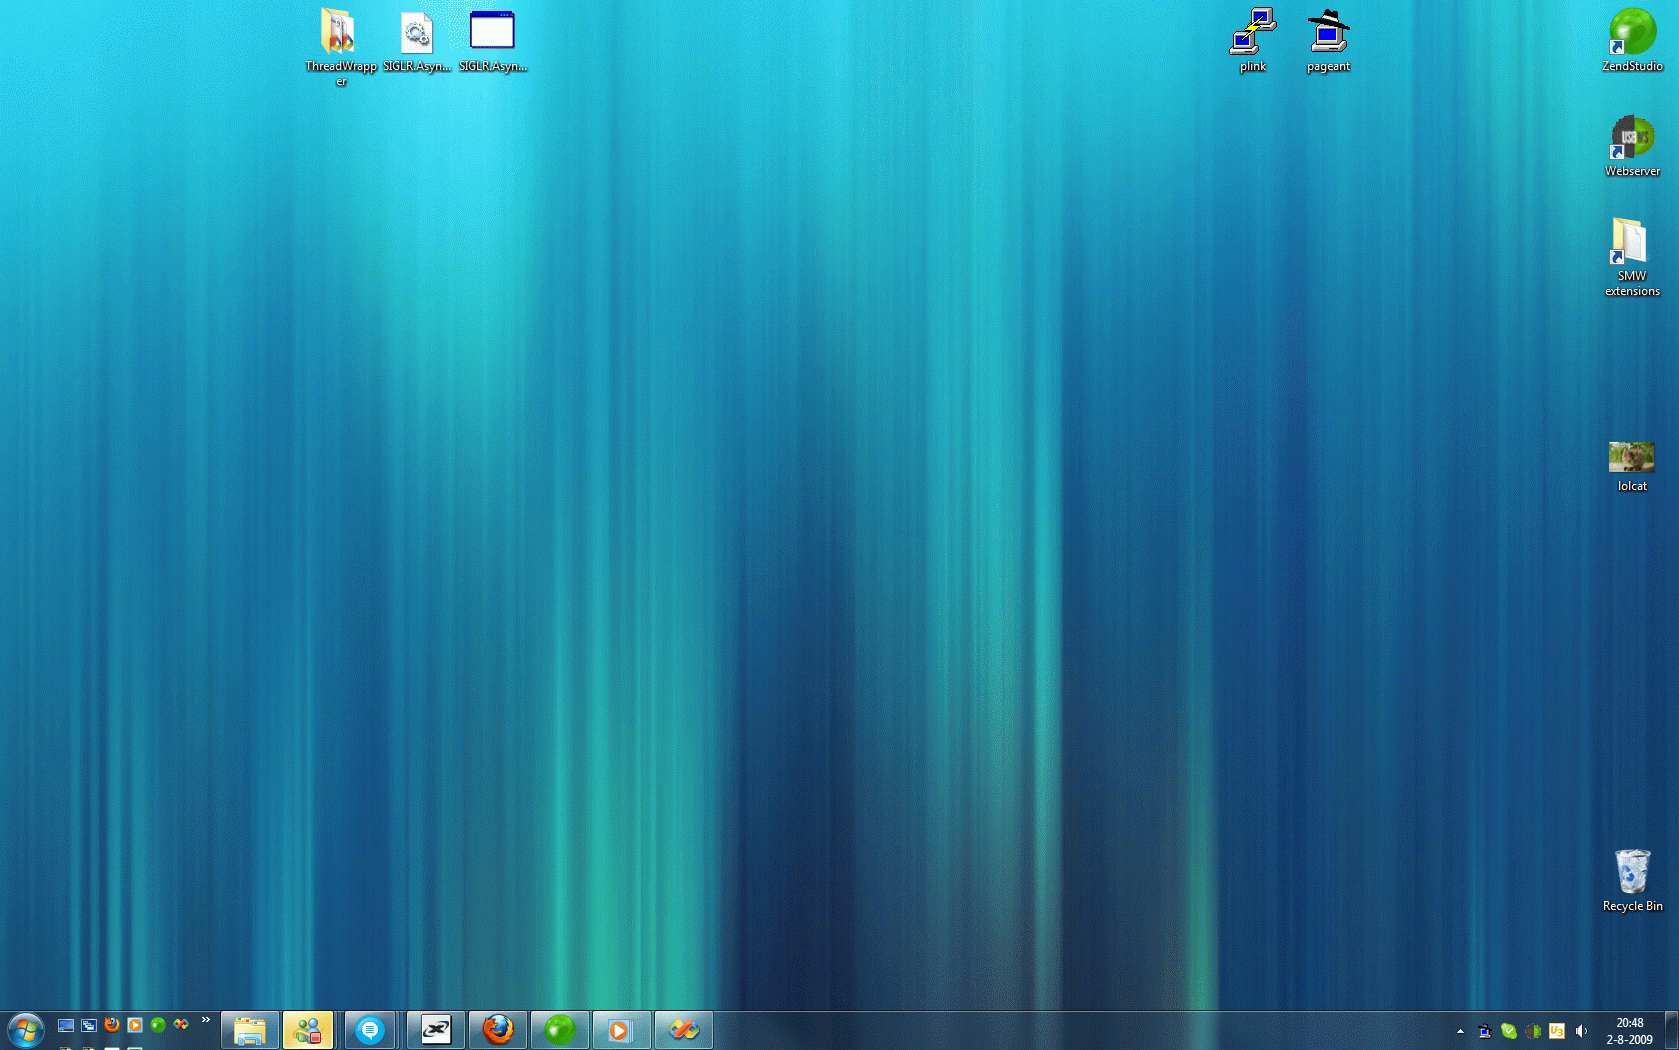
Task: Launch Media Player from Quick Launch bar
Action: coord(135,1025)
